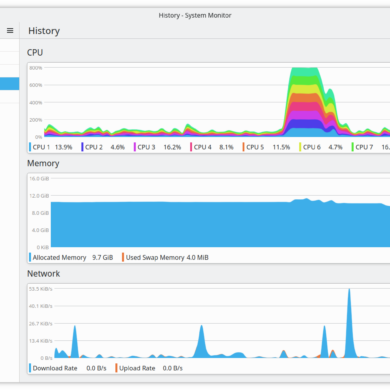Click the Upload Rate value 0.0 B/s

[173, 368]
